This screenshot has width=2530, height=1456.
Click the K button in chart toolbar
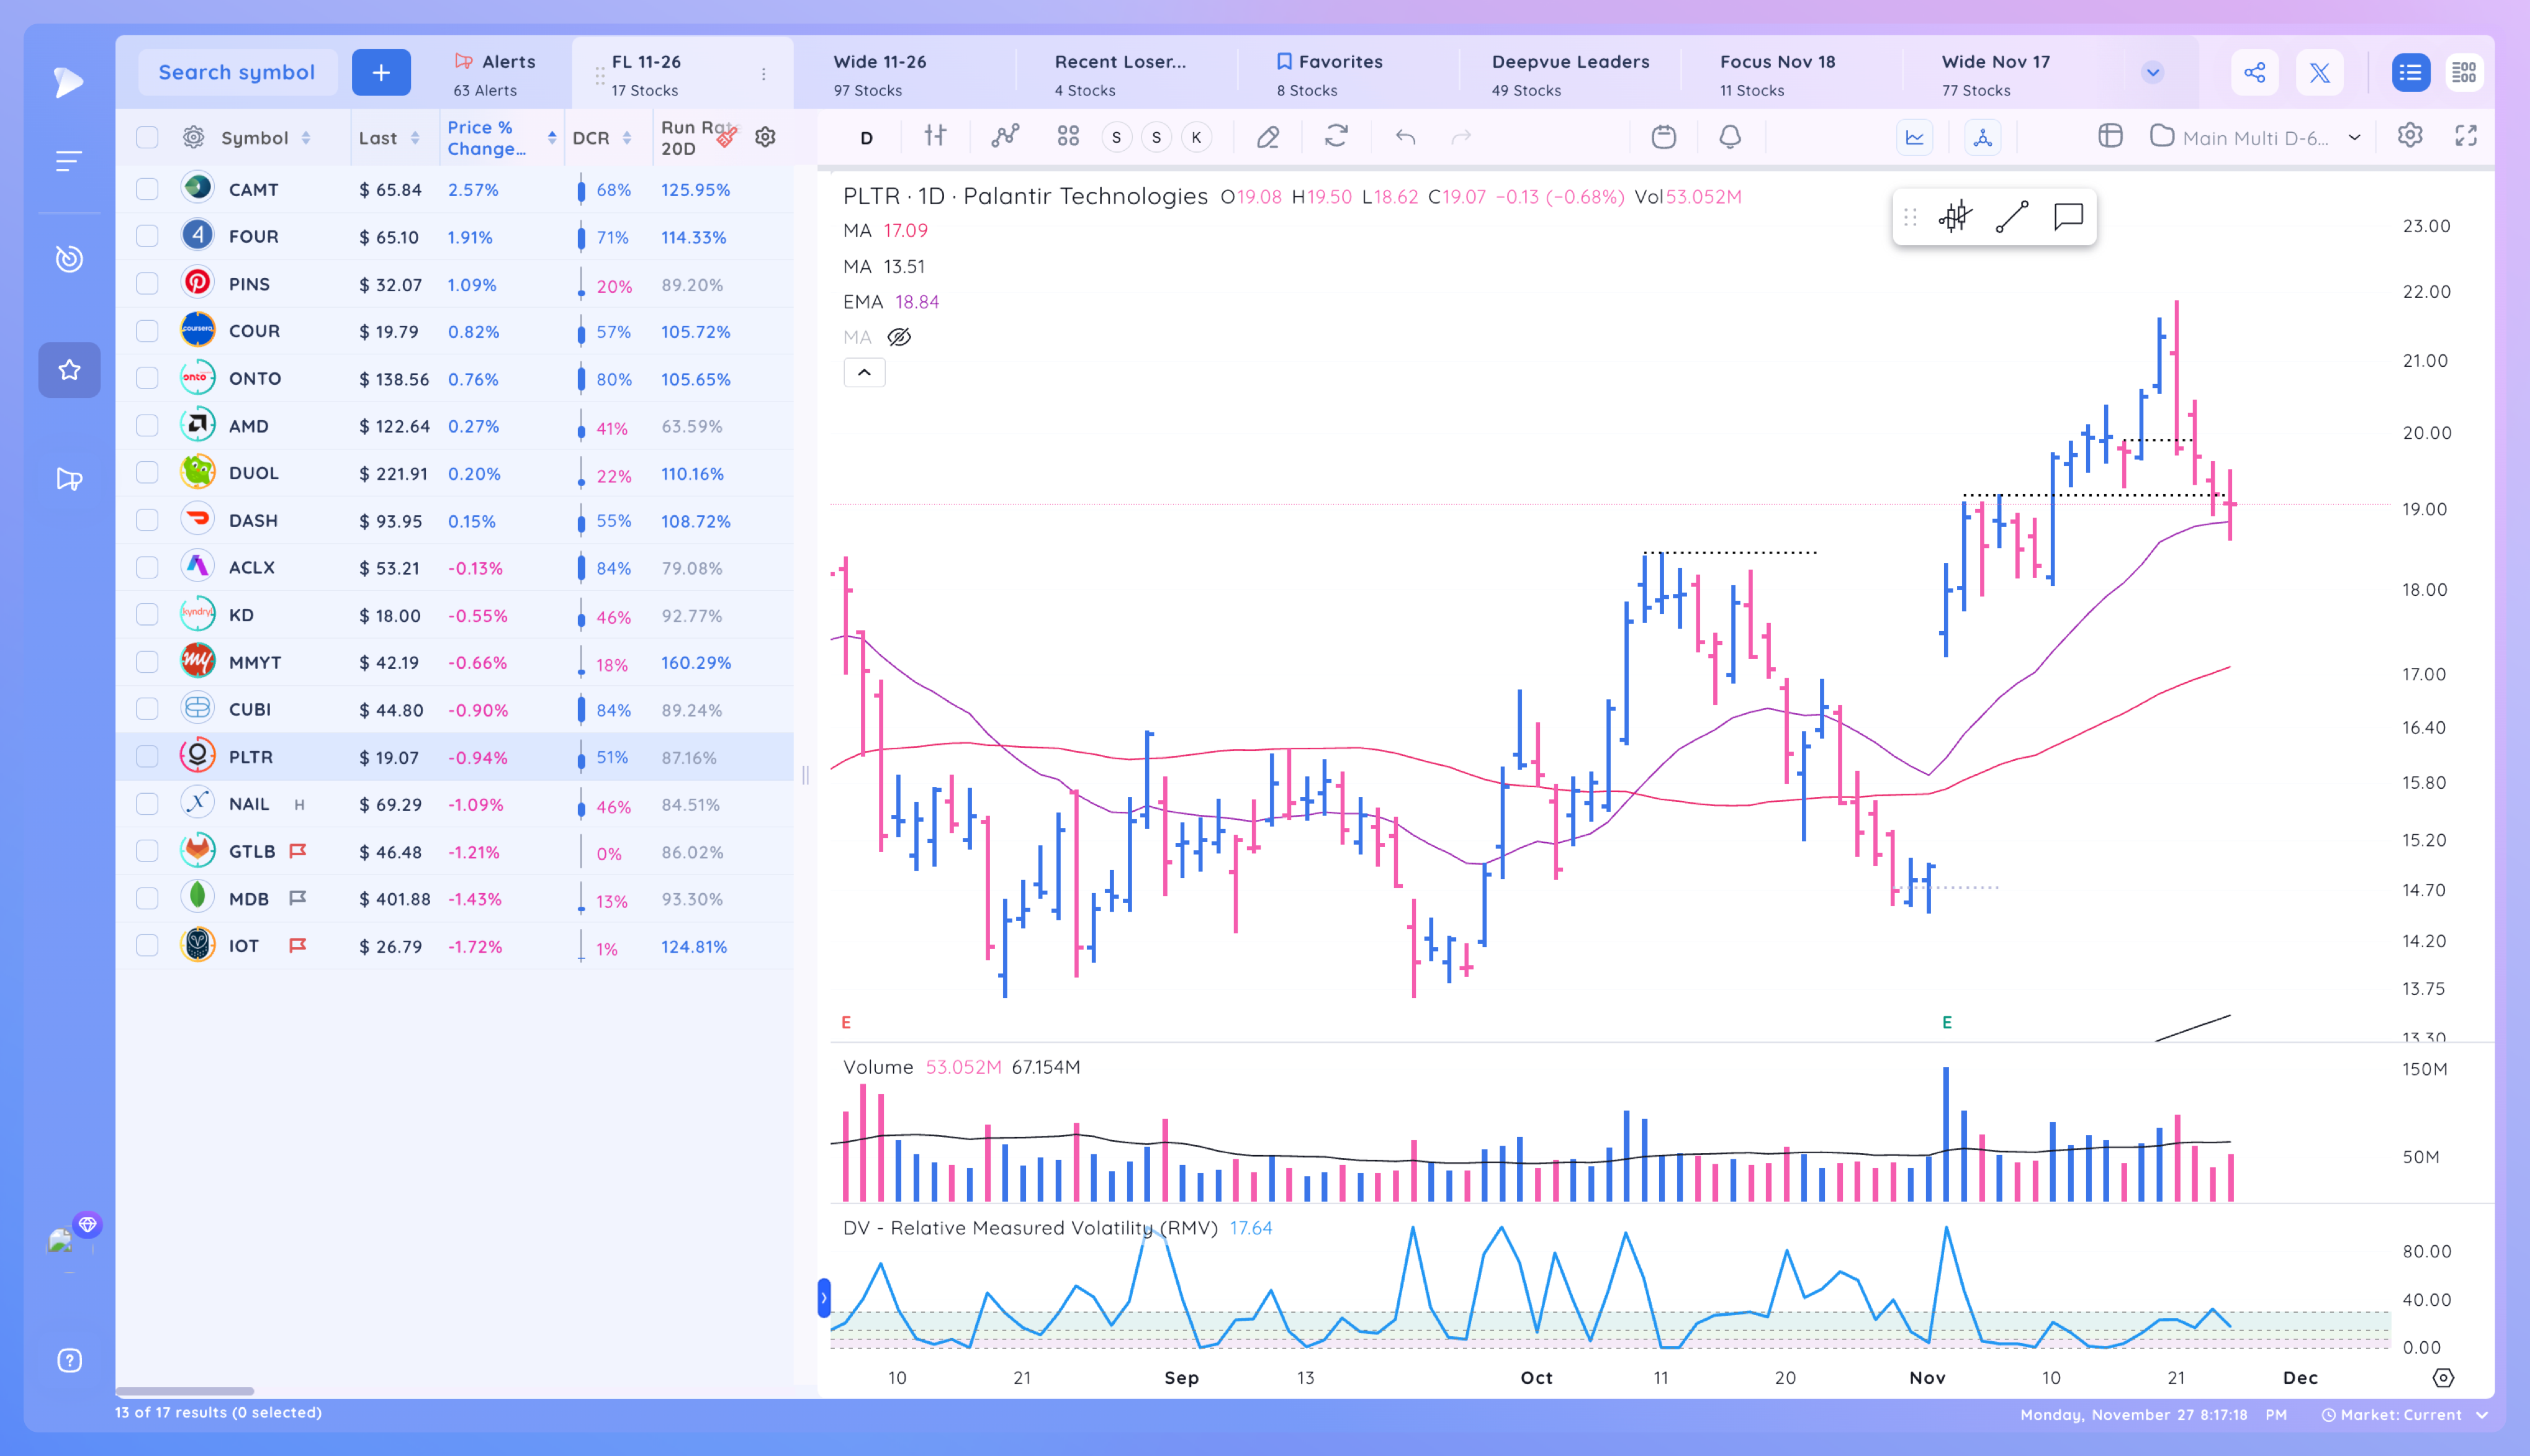click(x=1196, y=137)
